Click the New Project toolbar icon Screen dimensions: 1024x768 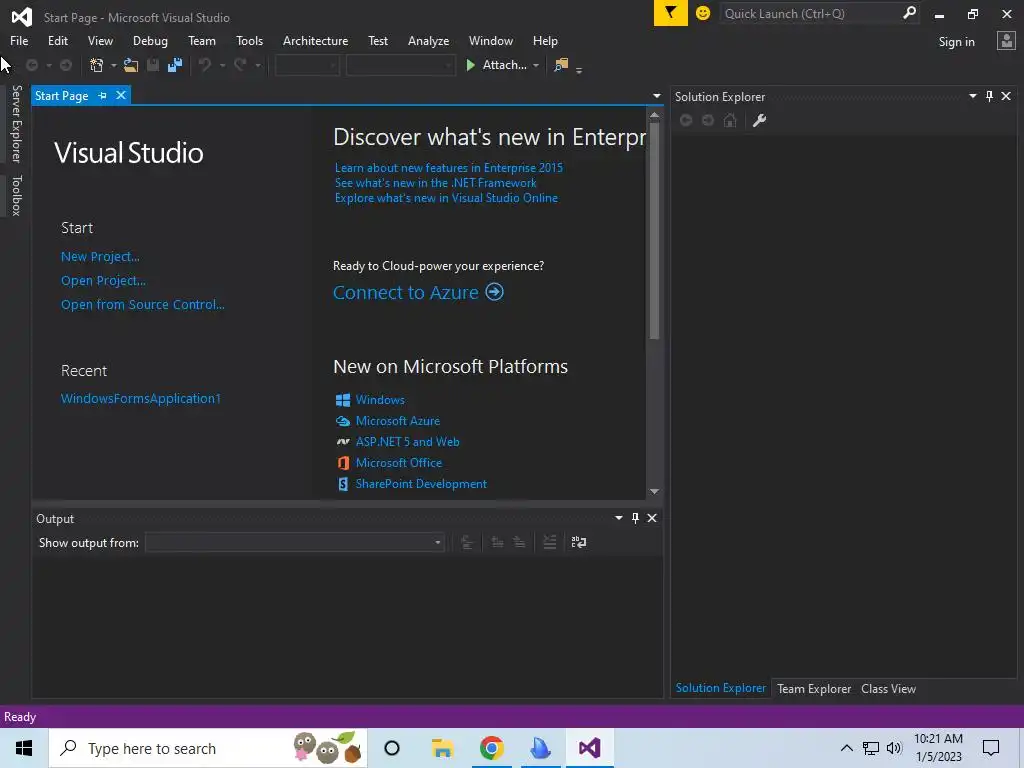97,65
